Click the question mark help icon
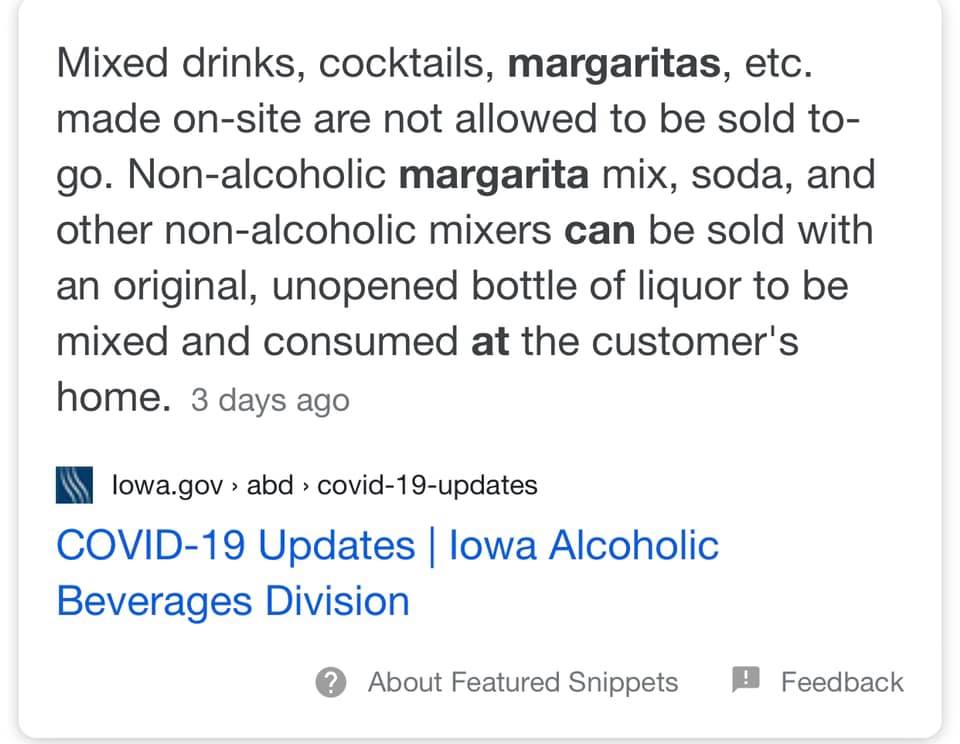This screenshot has height=744, width=960. (x=331, y=682)
